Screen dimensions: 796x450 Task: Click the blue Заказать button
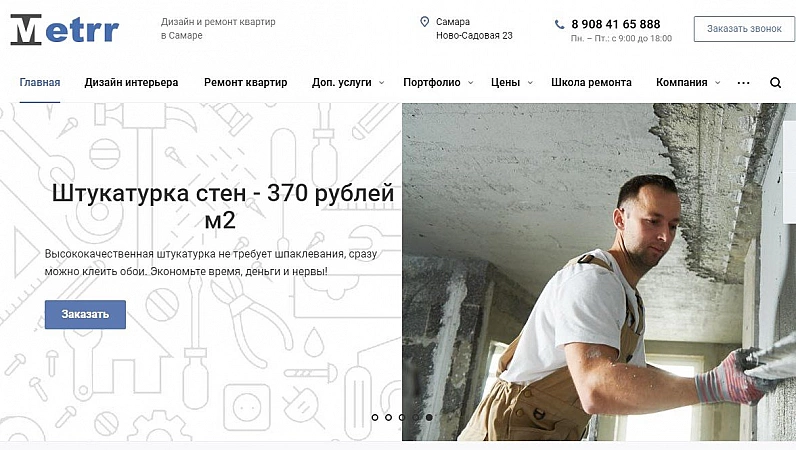85,314
